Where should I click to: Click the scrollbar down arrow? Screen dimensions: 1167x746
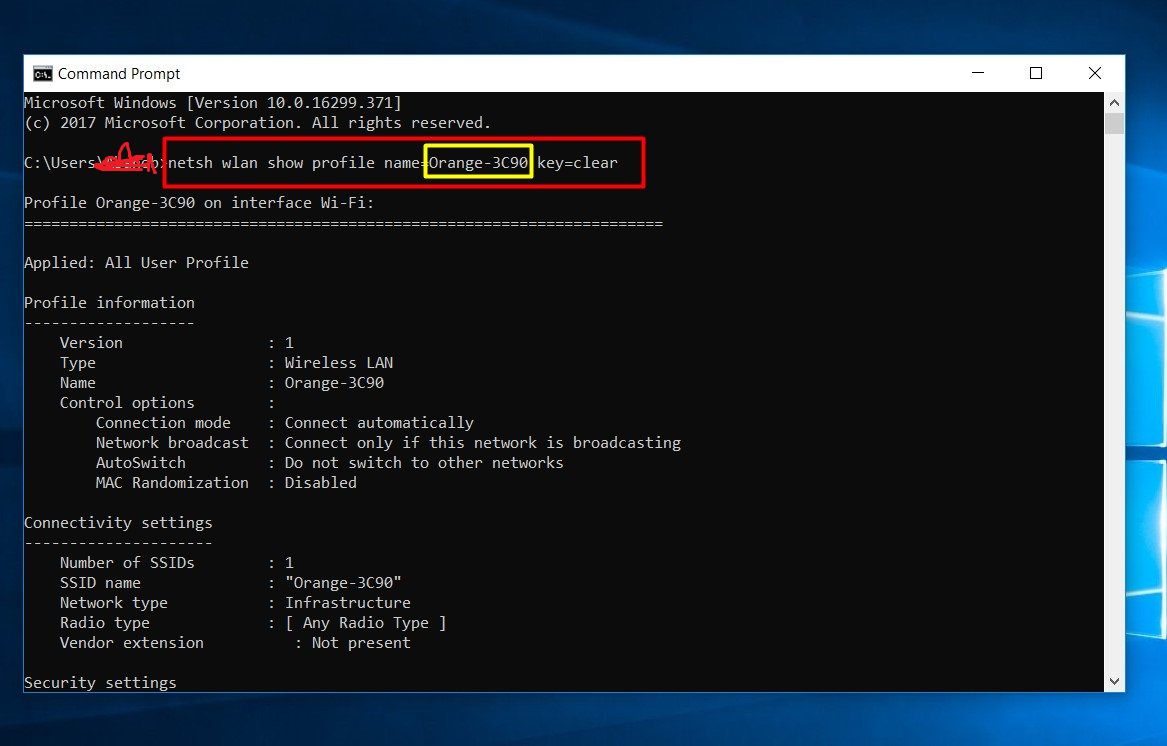[x=1114, y=681]
